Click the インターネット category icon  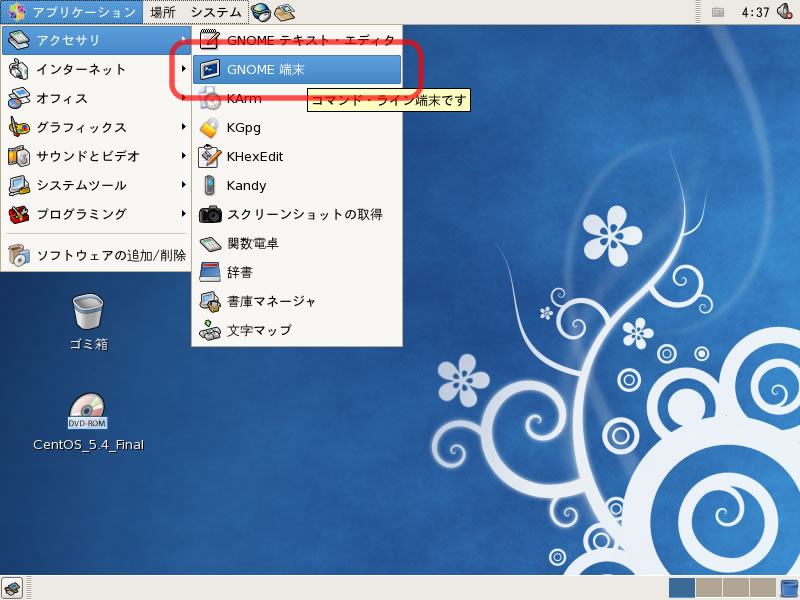[19, 69]
